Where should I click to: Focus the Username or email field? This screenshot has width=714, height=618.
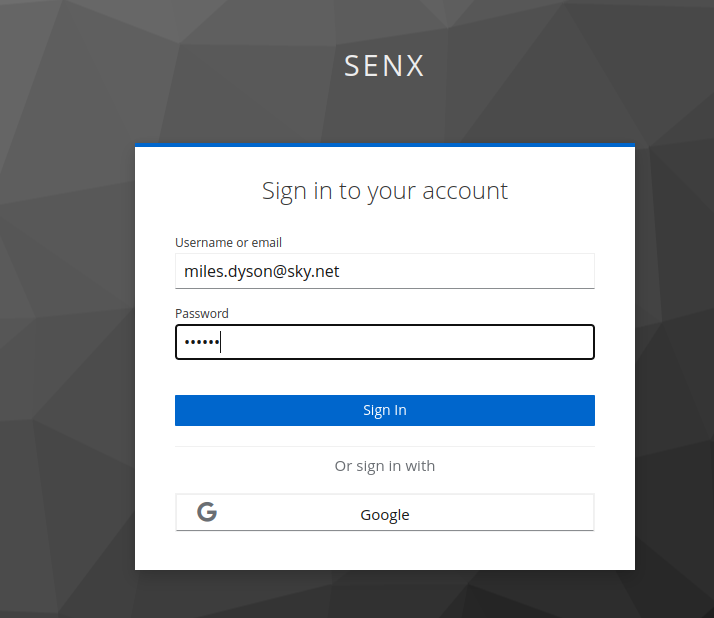click(385, 271)
